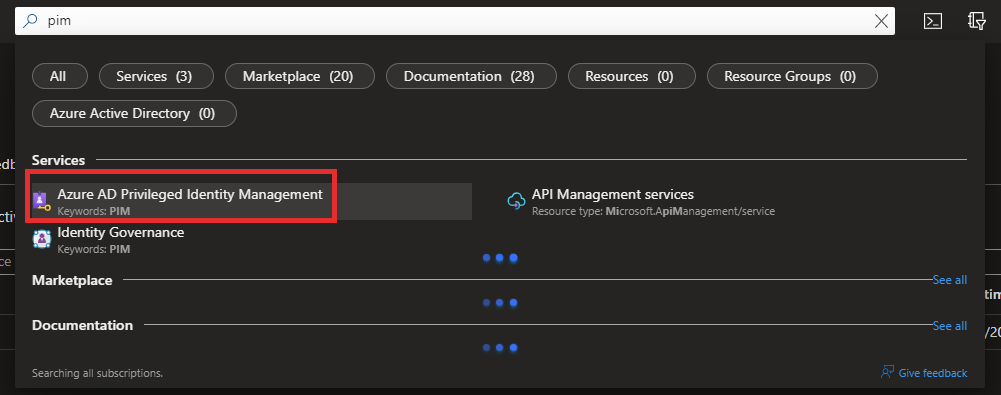Open the Cloud Shell icon
Viewport: 1001px width, 395px height.
point(933,21)
